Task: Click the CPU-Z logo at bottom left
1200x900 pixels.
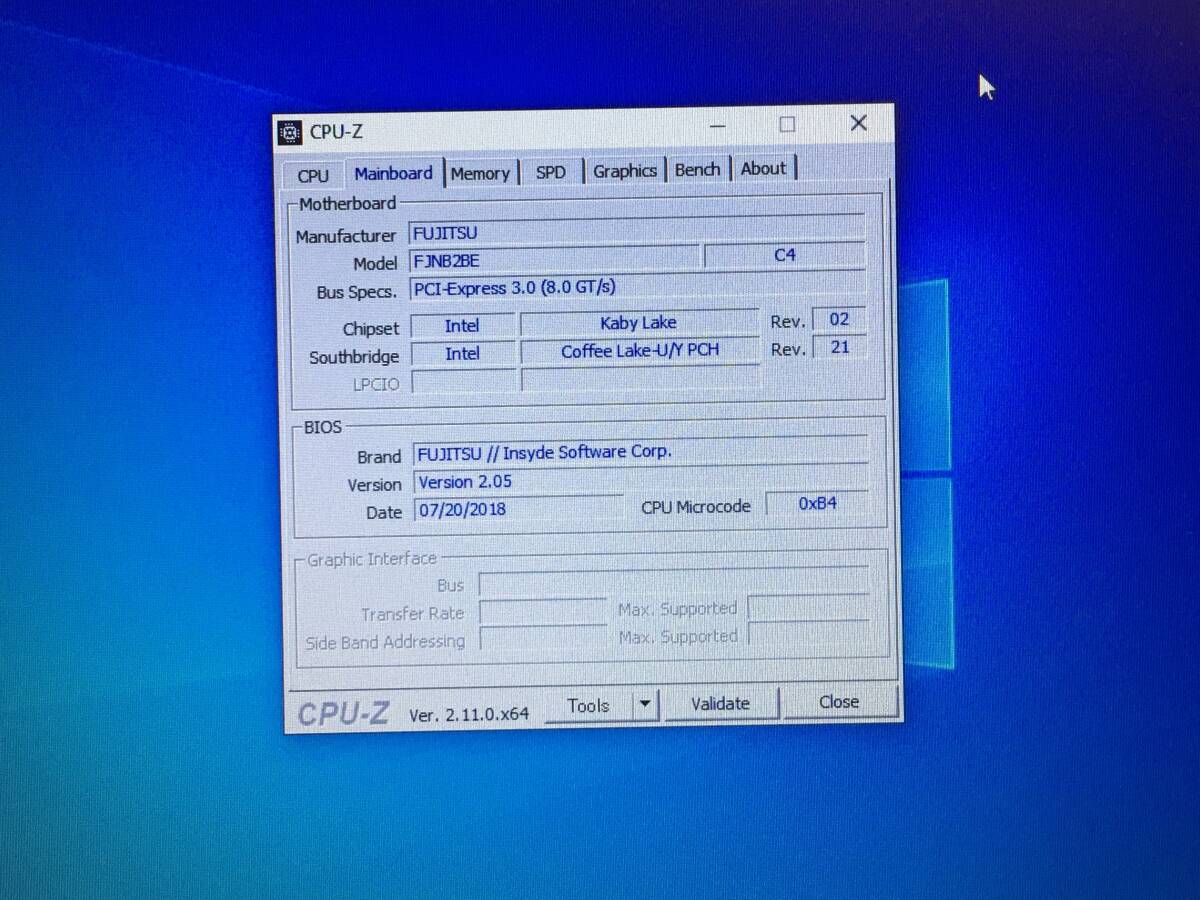Action: 343,714
